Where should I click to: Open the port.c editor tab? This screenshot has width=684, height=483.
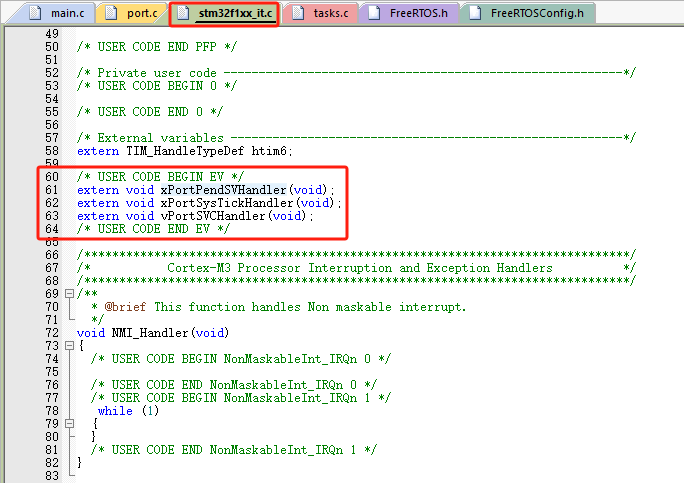coord(133,13)
